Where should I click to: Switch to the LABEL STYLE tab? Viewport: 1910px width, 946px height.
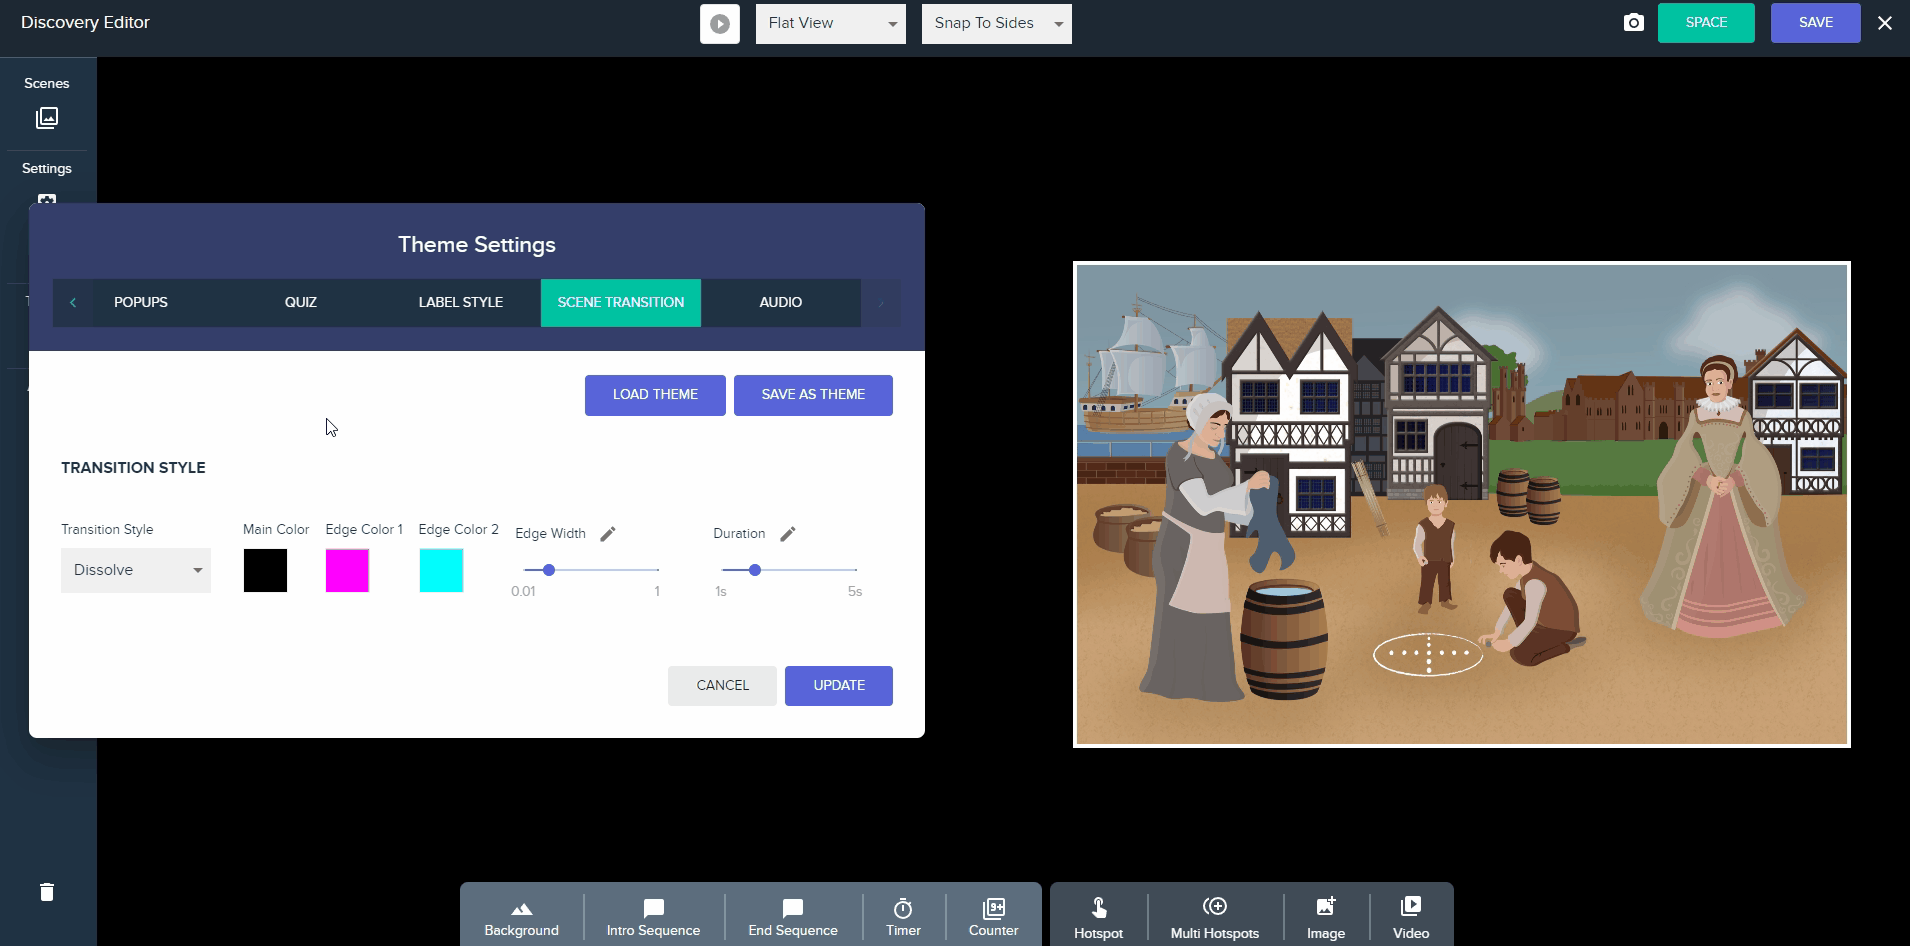461,302
